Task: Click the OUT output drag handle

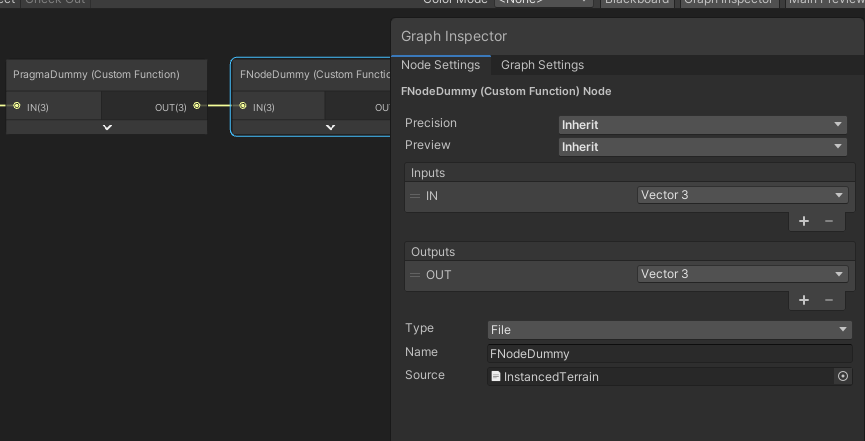Action: point(415,275)
